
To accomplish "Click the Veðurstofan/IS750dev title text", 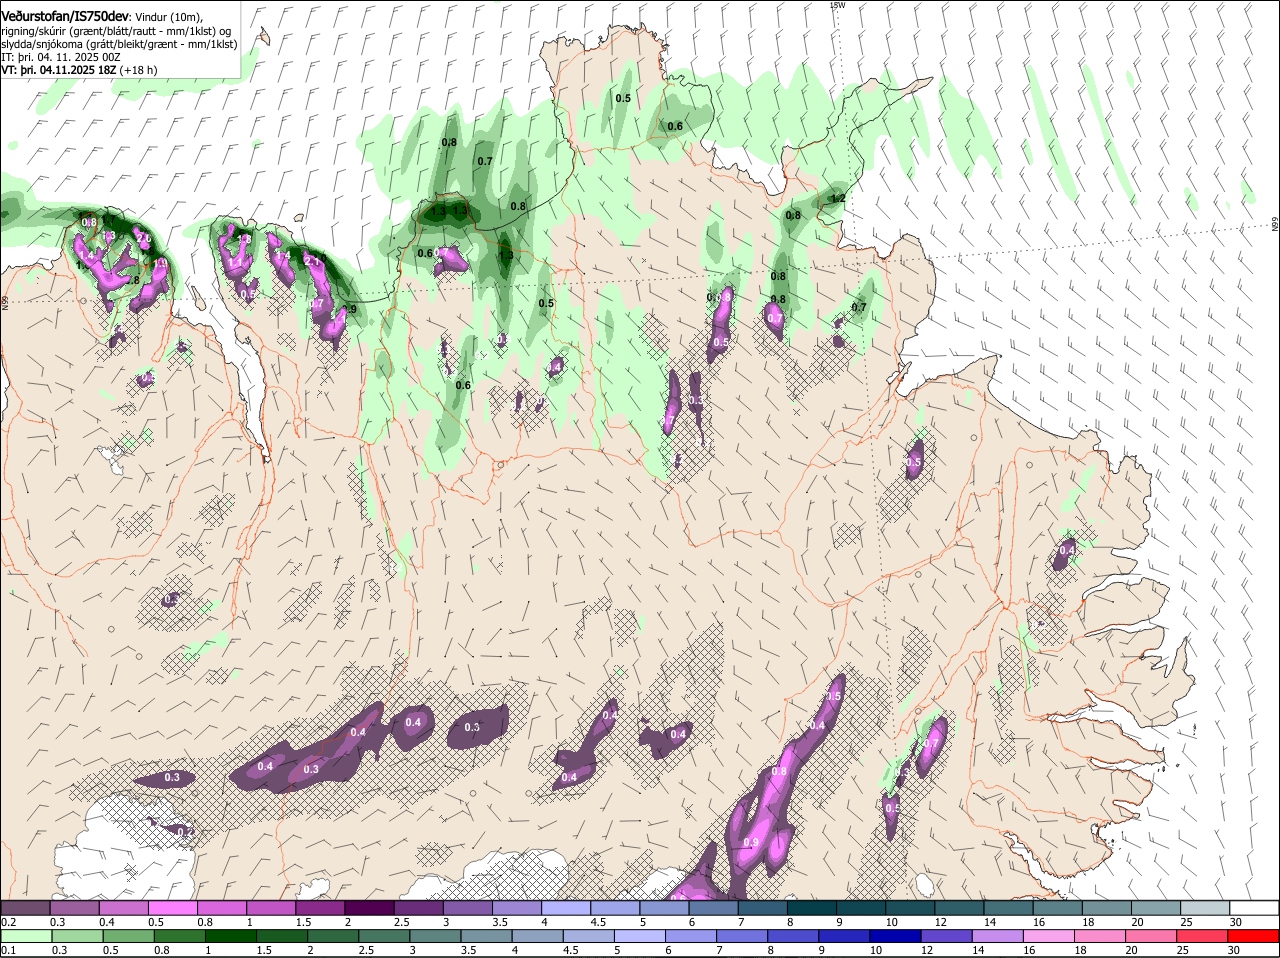I will (65, 17).
